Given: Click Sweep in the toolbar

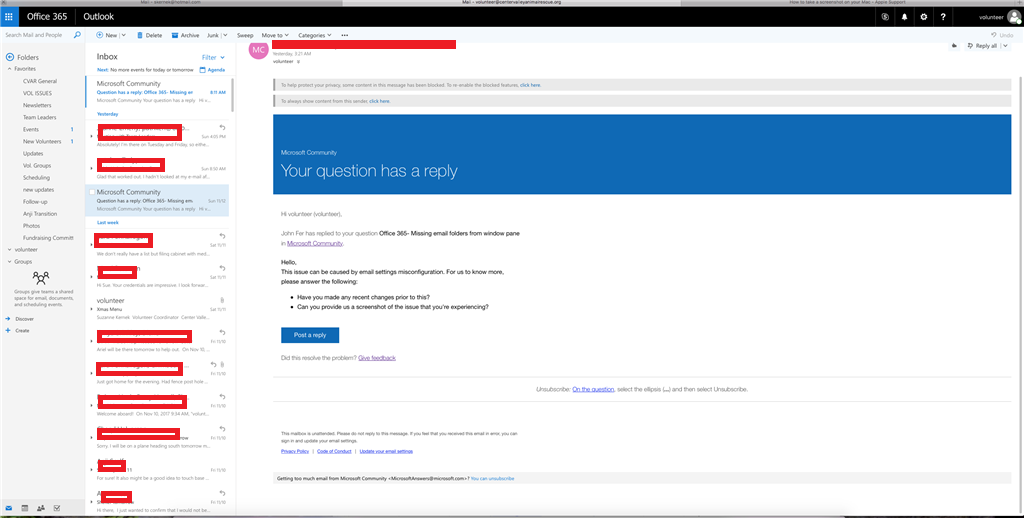Looking at the screenshot, I should click(x=245, y=35).
